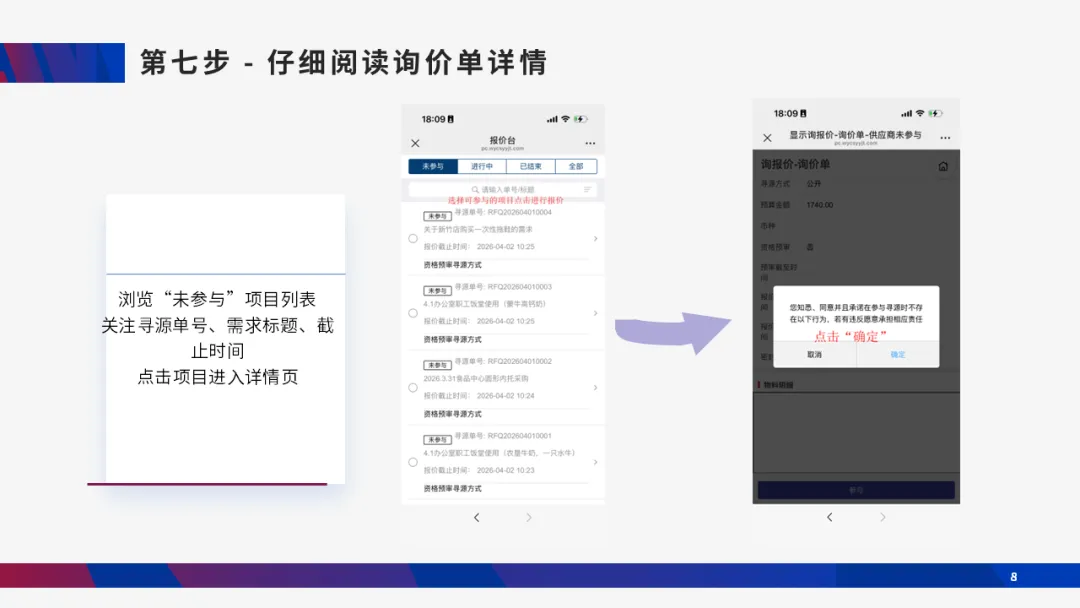The height and width of the screenshot is (608, 1080).
Task: Click battery icon in 报价台 phone status bar
Action: tap(581, 119)
